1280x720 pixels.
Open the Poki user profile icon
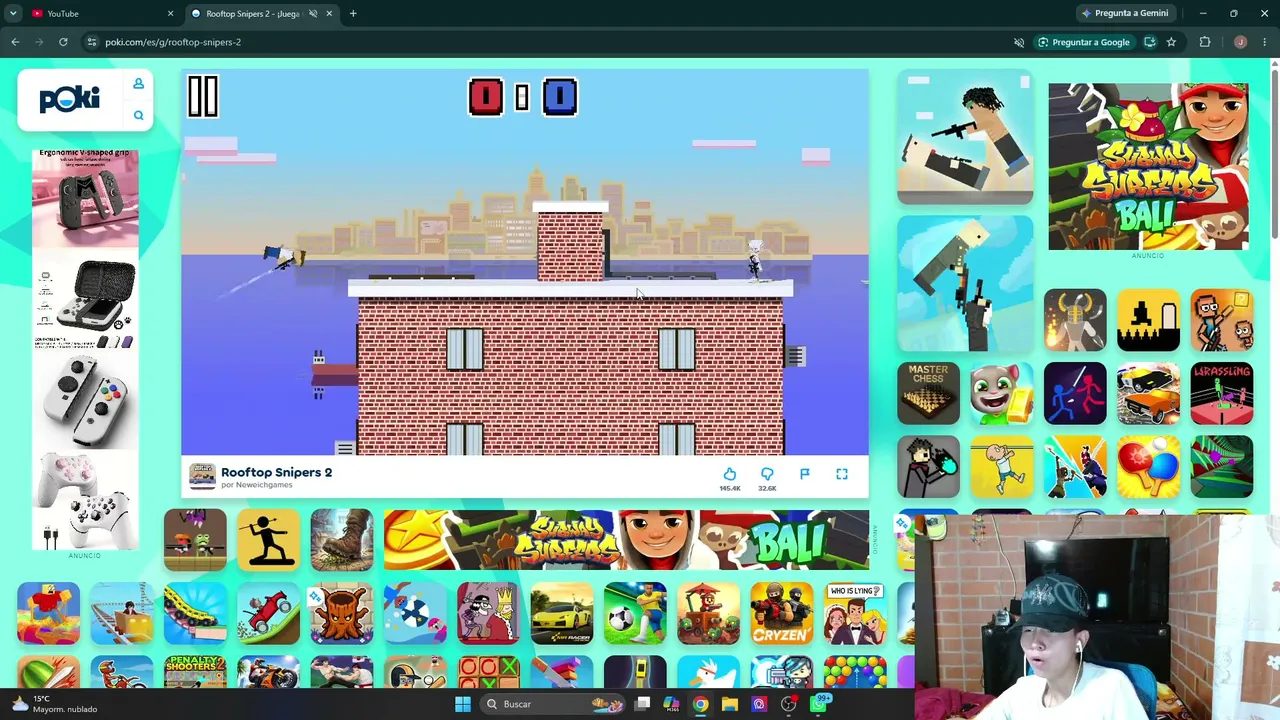point(138,84)
